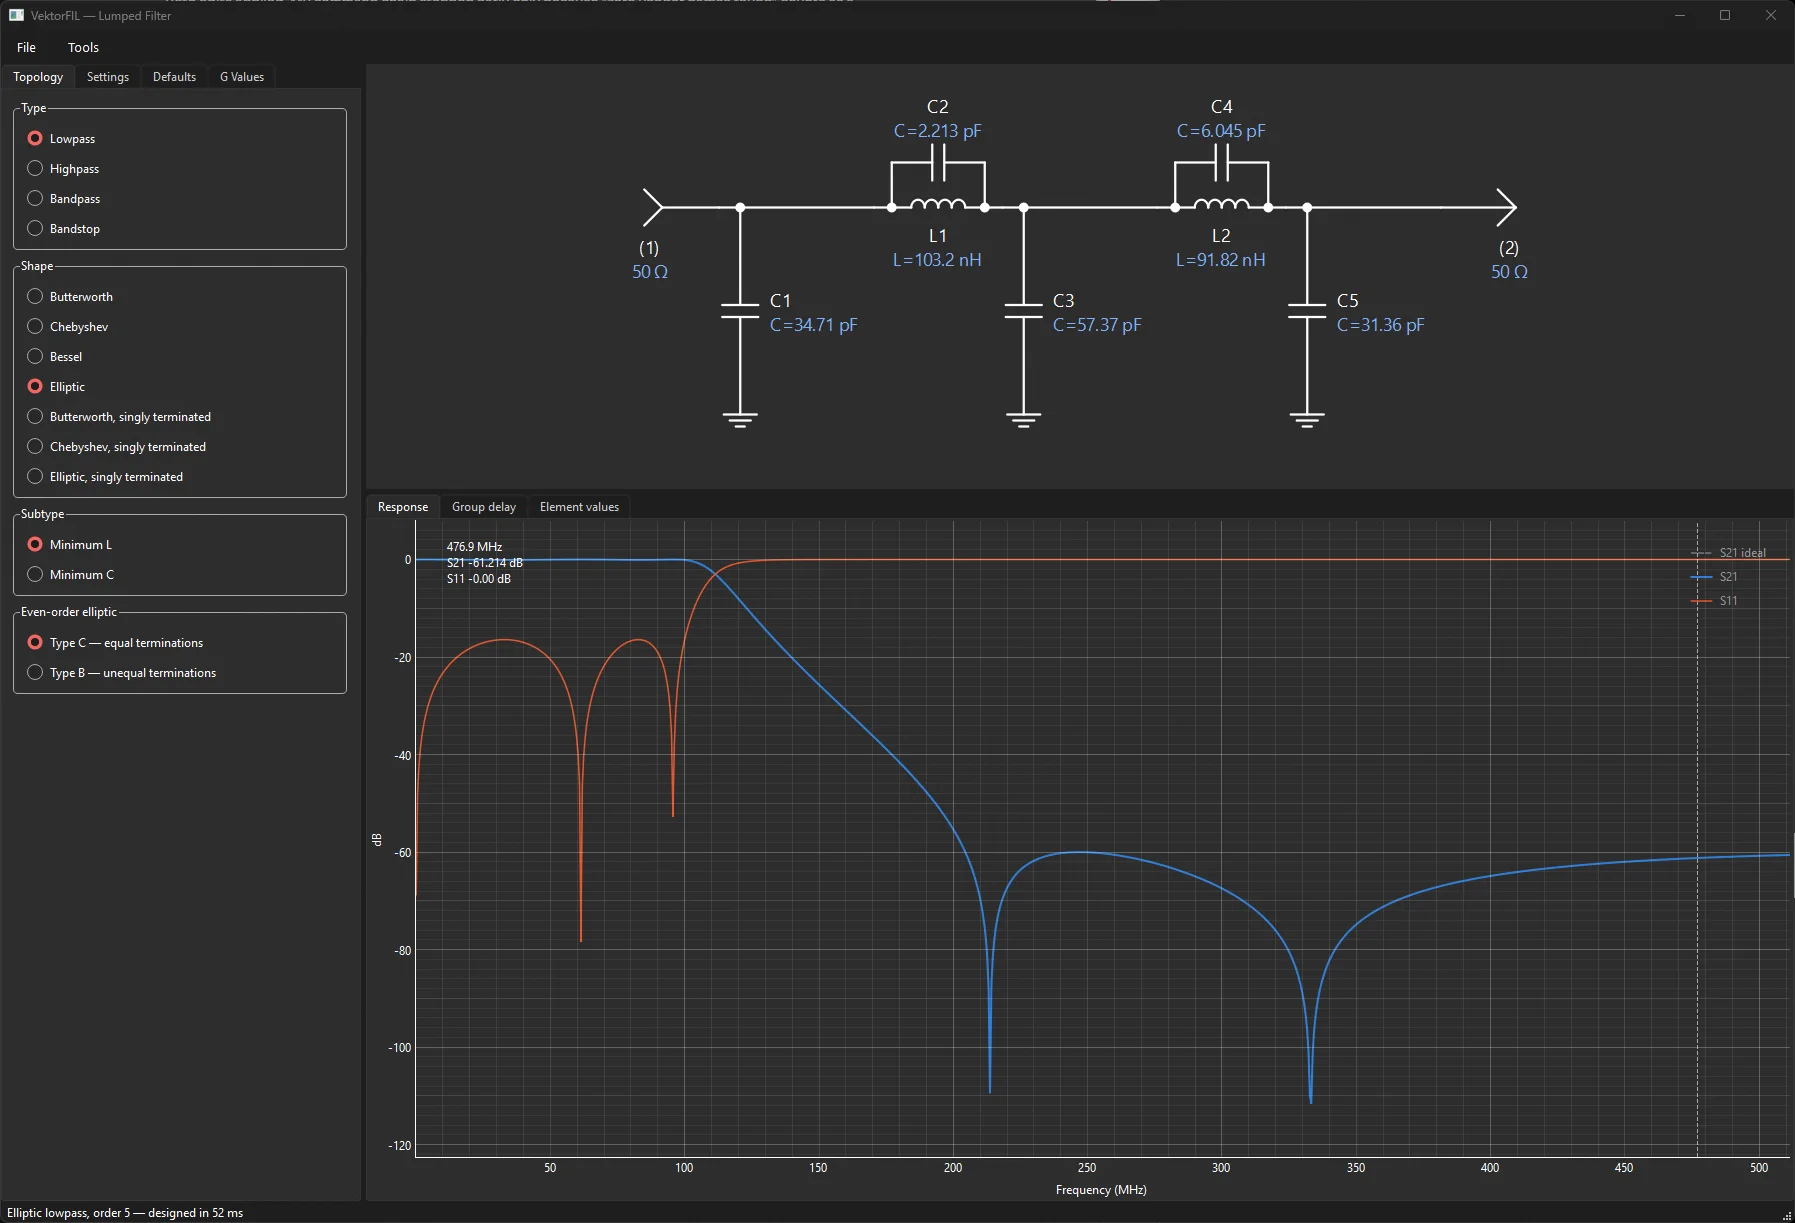This screenshot has width=1795, height=1223.
Task: Click the port 1 input arrow
Action: (653, 207)
